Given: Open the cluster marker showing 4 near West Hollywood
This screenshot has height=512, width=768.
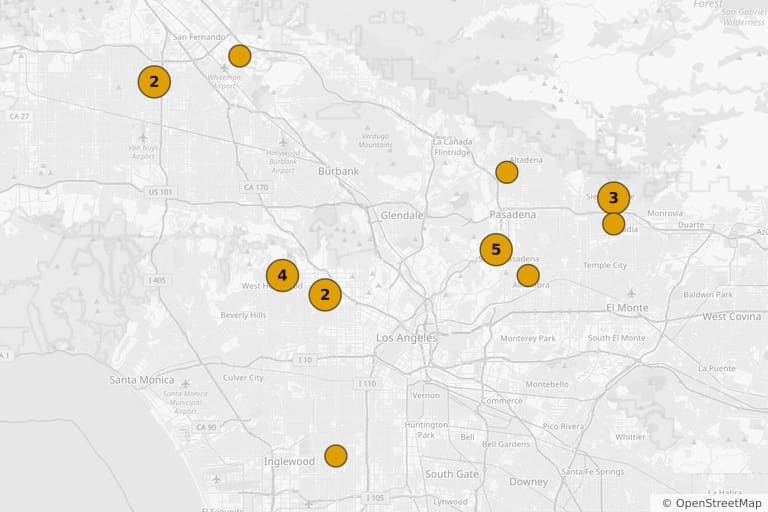Looking at the screenshot, I should [x=282, y=275].
